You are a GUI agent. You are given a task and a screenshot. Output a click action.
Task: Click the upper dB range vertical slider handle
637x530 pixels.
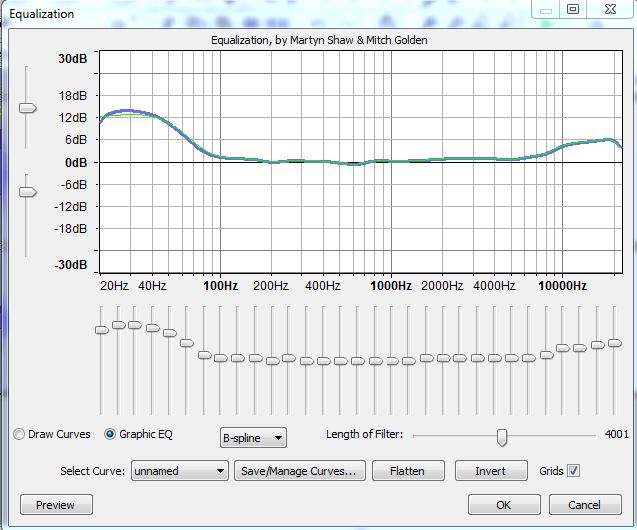coord(28,108)
